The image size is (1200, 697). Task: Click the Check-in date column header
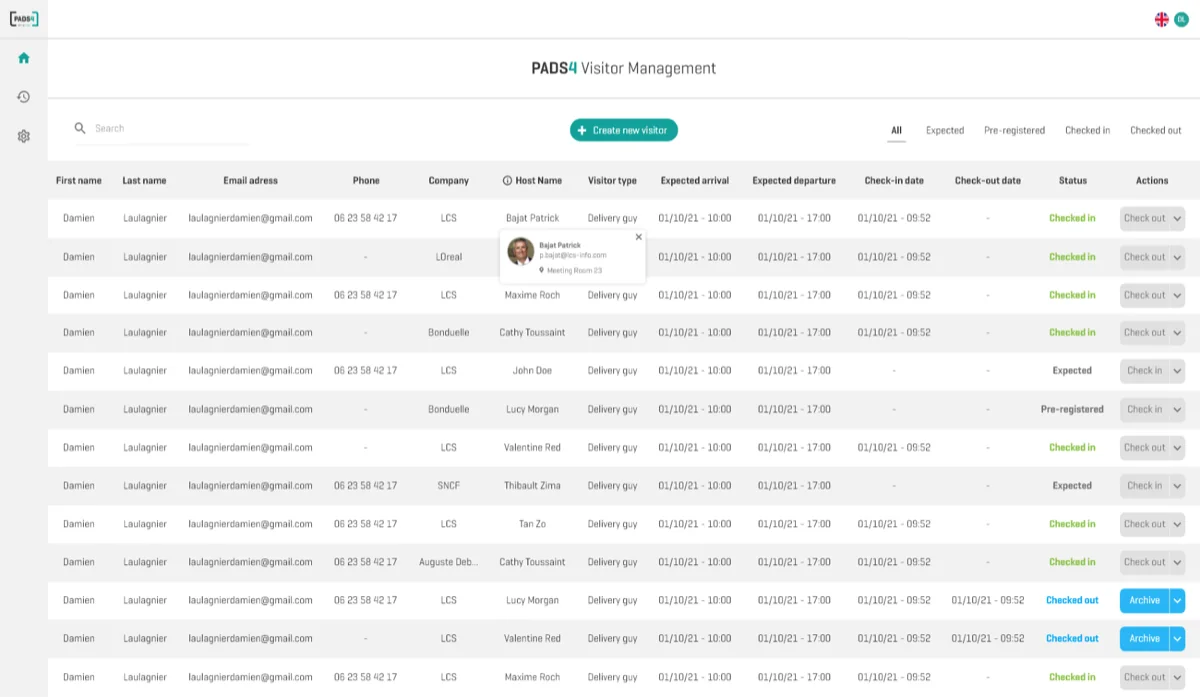pyautogui.click(x=894, y=181)
